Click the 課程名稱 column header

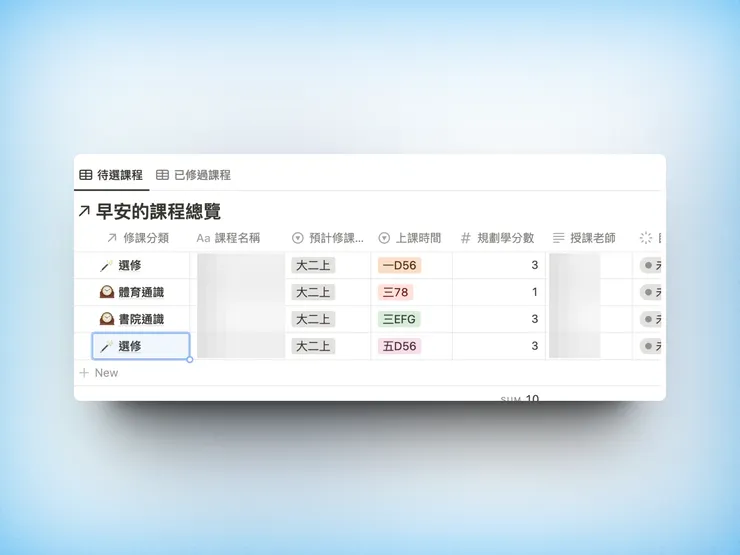(228, 238)
